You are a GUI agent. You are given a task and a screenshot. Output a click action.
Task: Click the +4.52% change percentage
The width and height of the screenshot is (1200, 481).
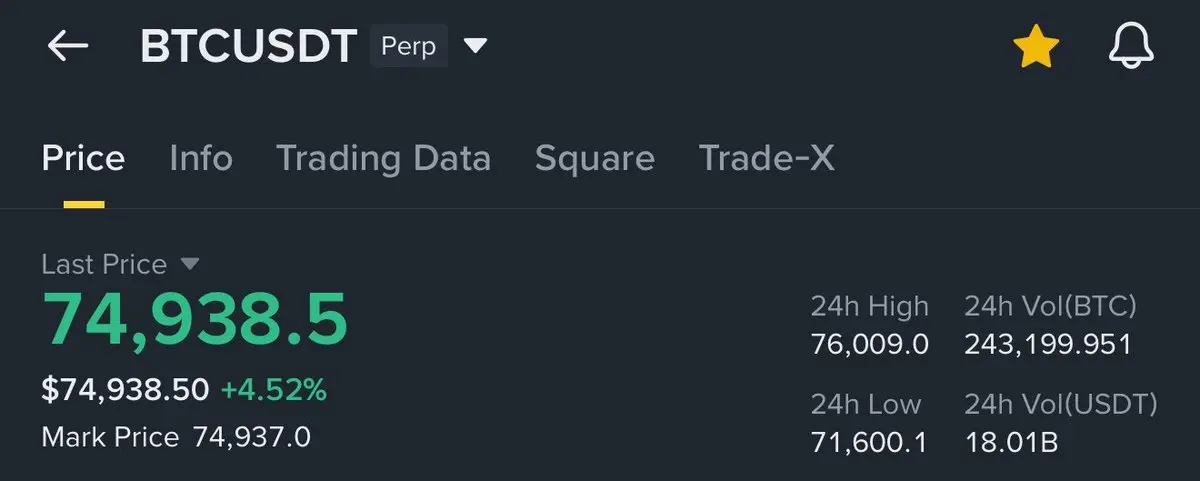273,390
